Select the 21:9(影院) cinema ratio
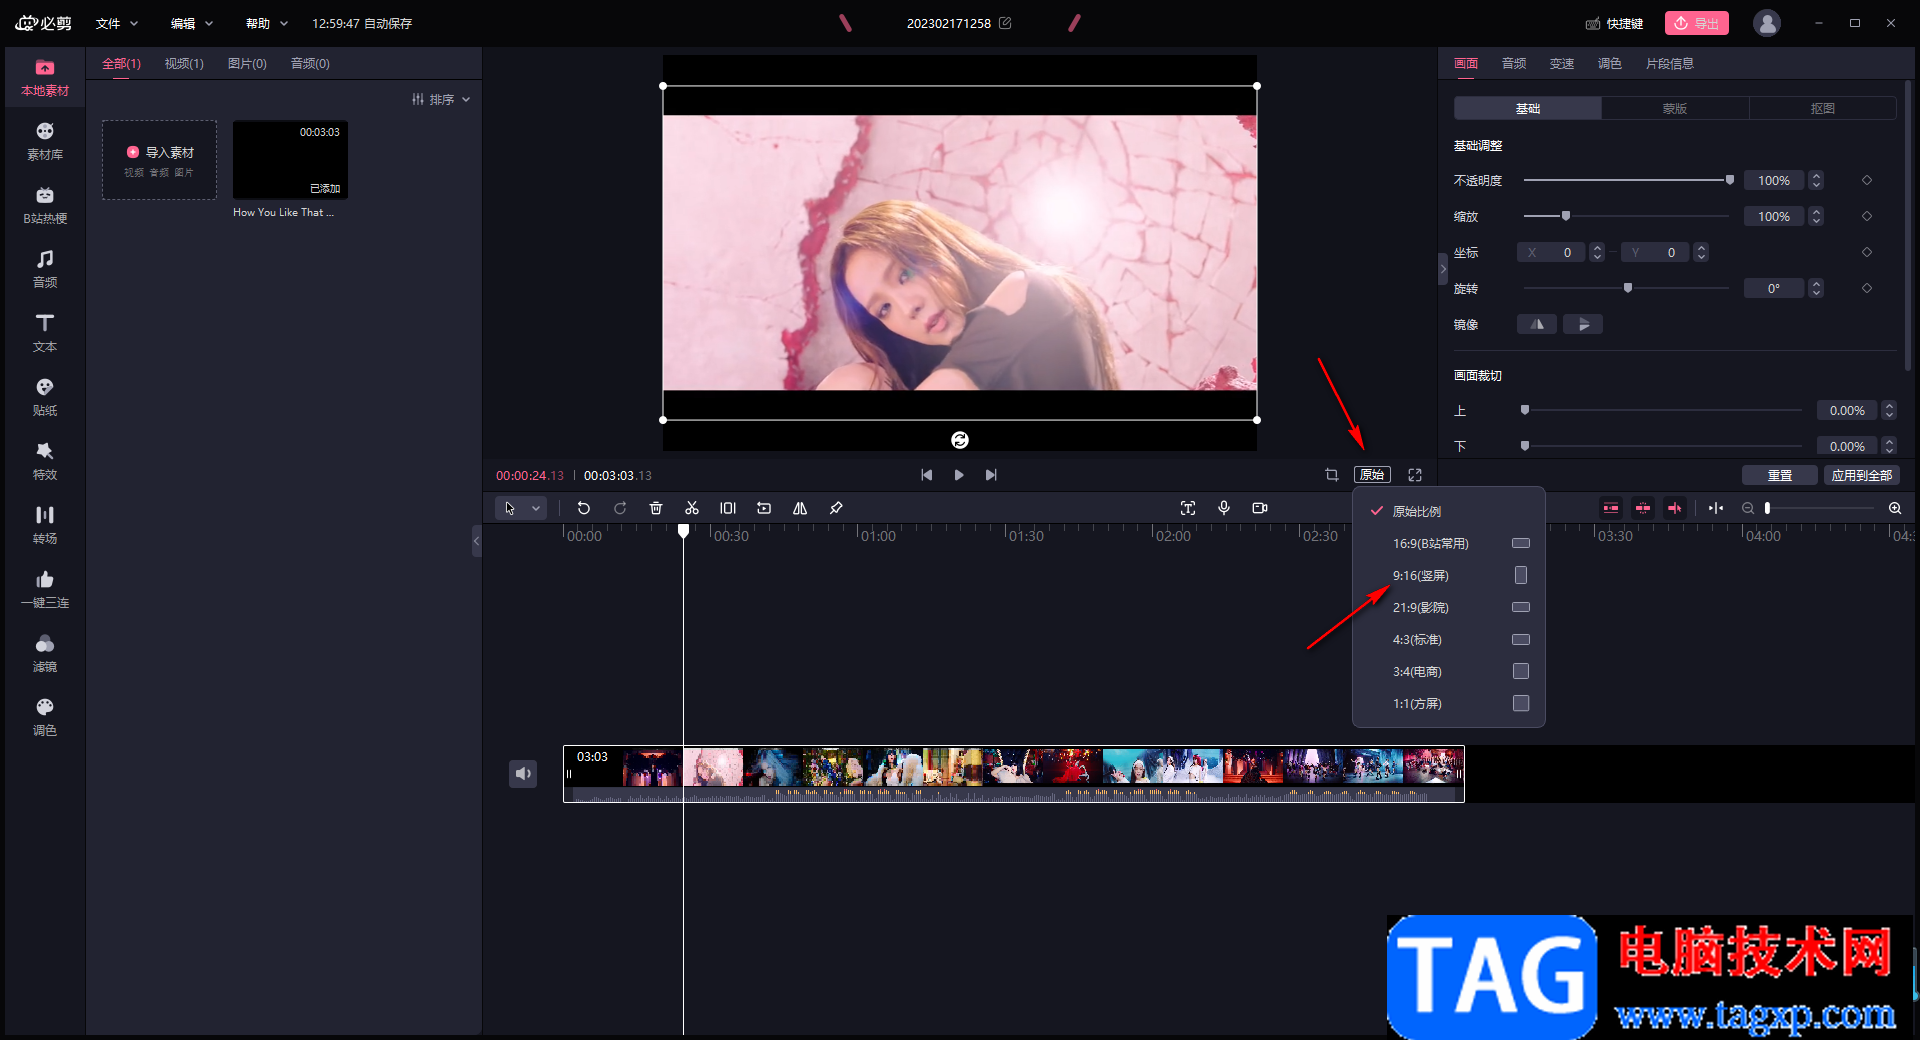 tap(1449, 607)
